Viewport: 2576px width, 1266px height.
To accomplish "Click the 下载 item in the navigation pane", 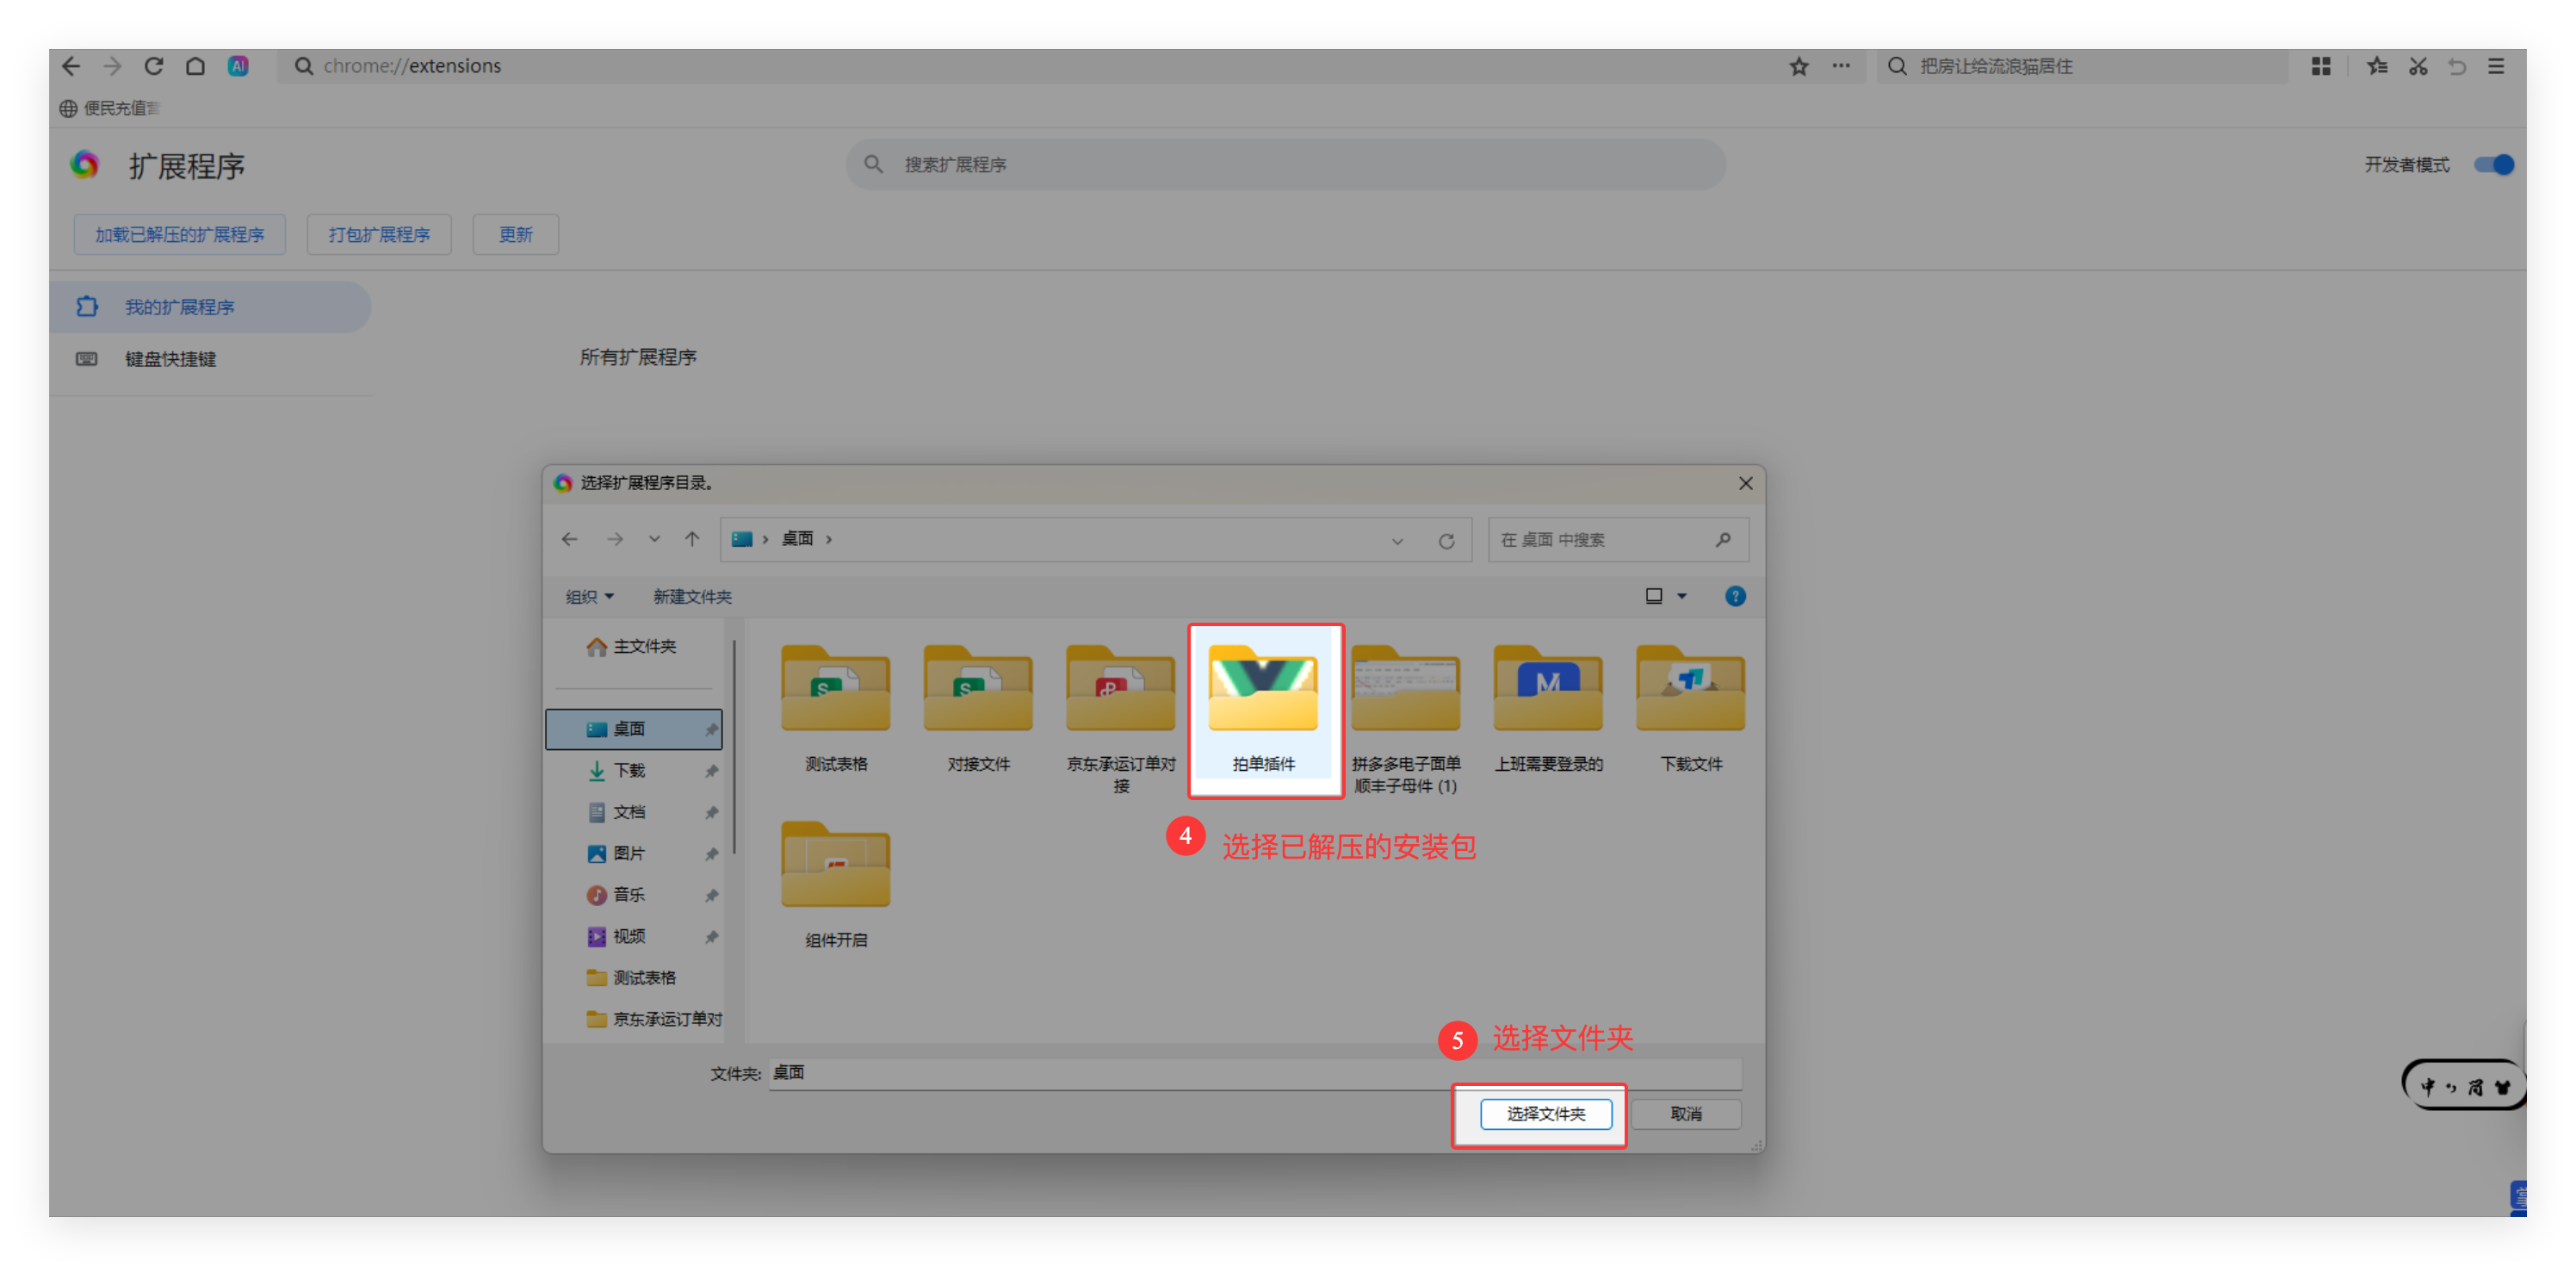I will point(630,770).
